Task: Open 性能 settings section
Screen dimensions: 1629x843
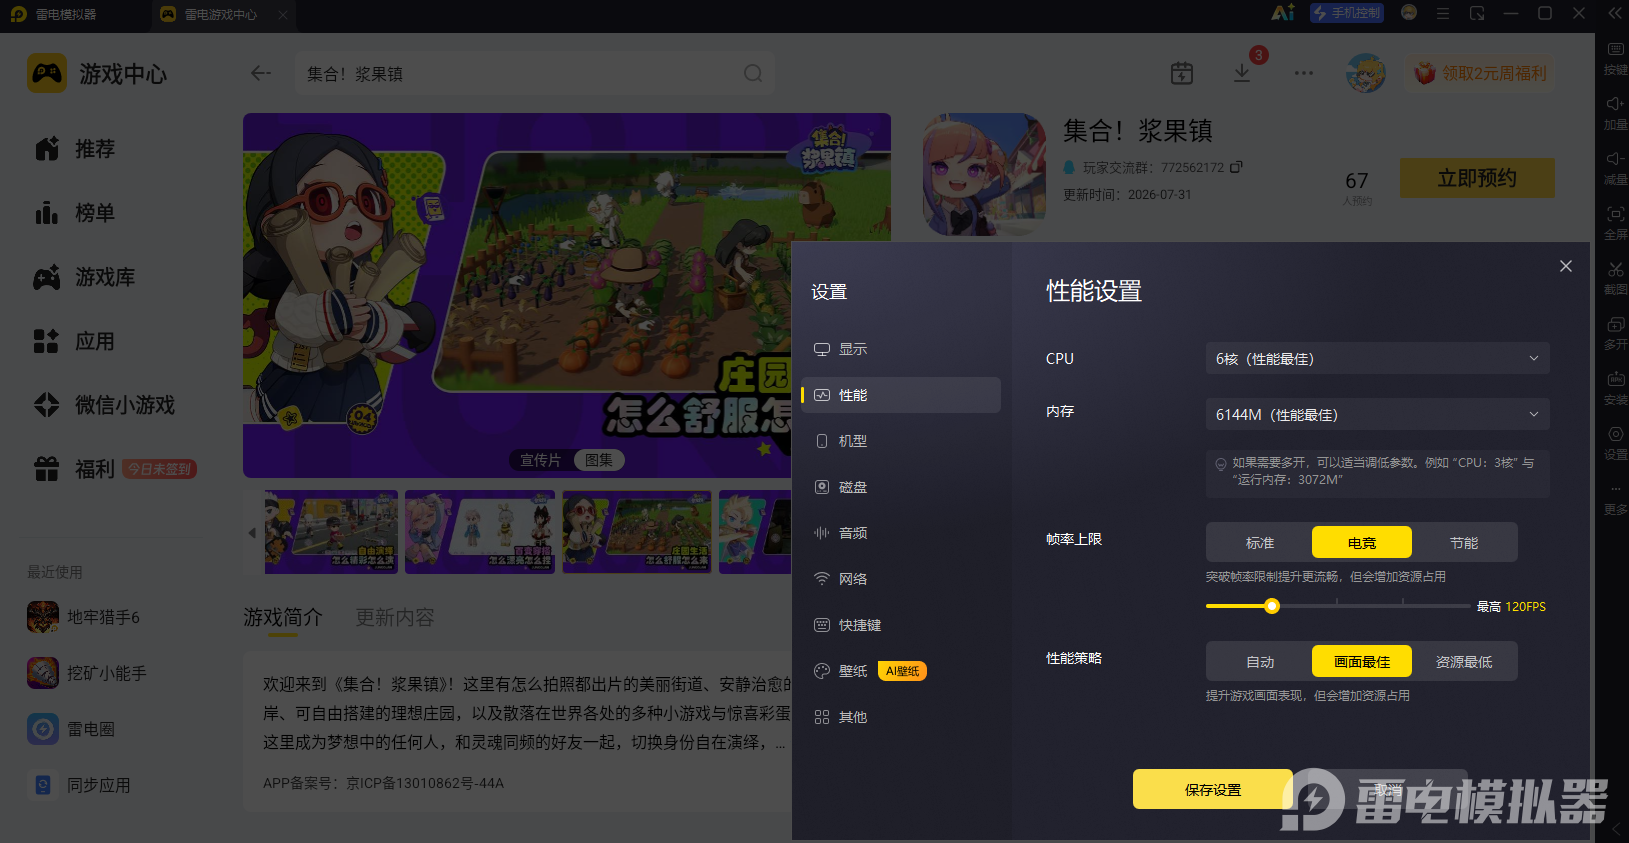Action: click(x=901, y=395)
